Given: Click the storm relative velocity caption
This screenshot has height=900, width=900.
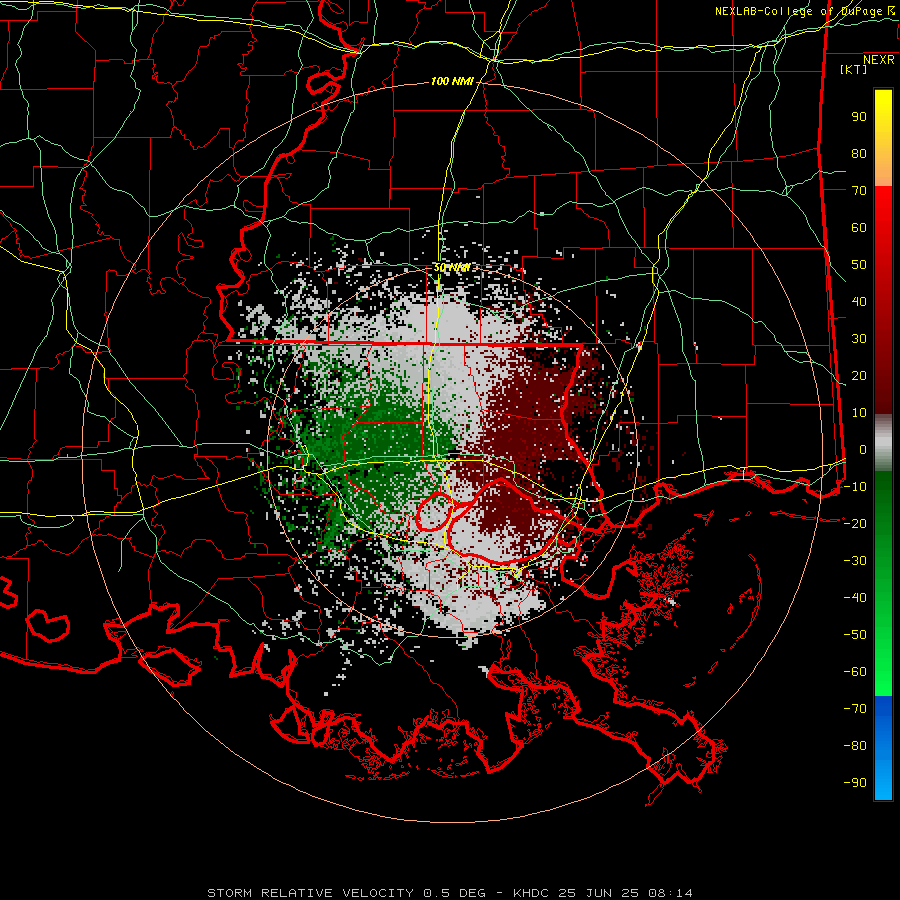Looking at the screenshot, I should tap(450, 893).
